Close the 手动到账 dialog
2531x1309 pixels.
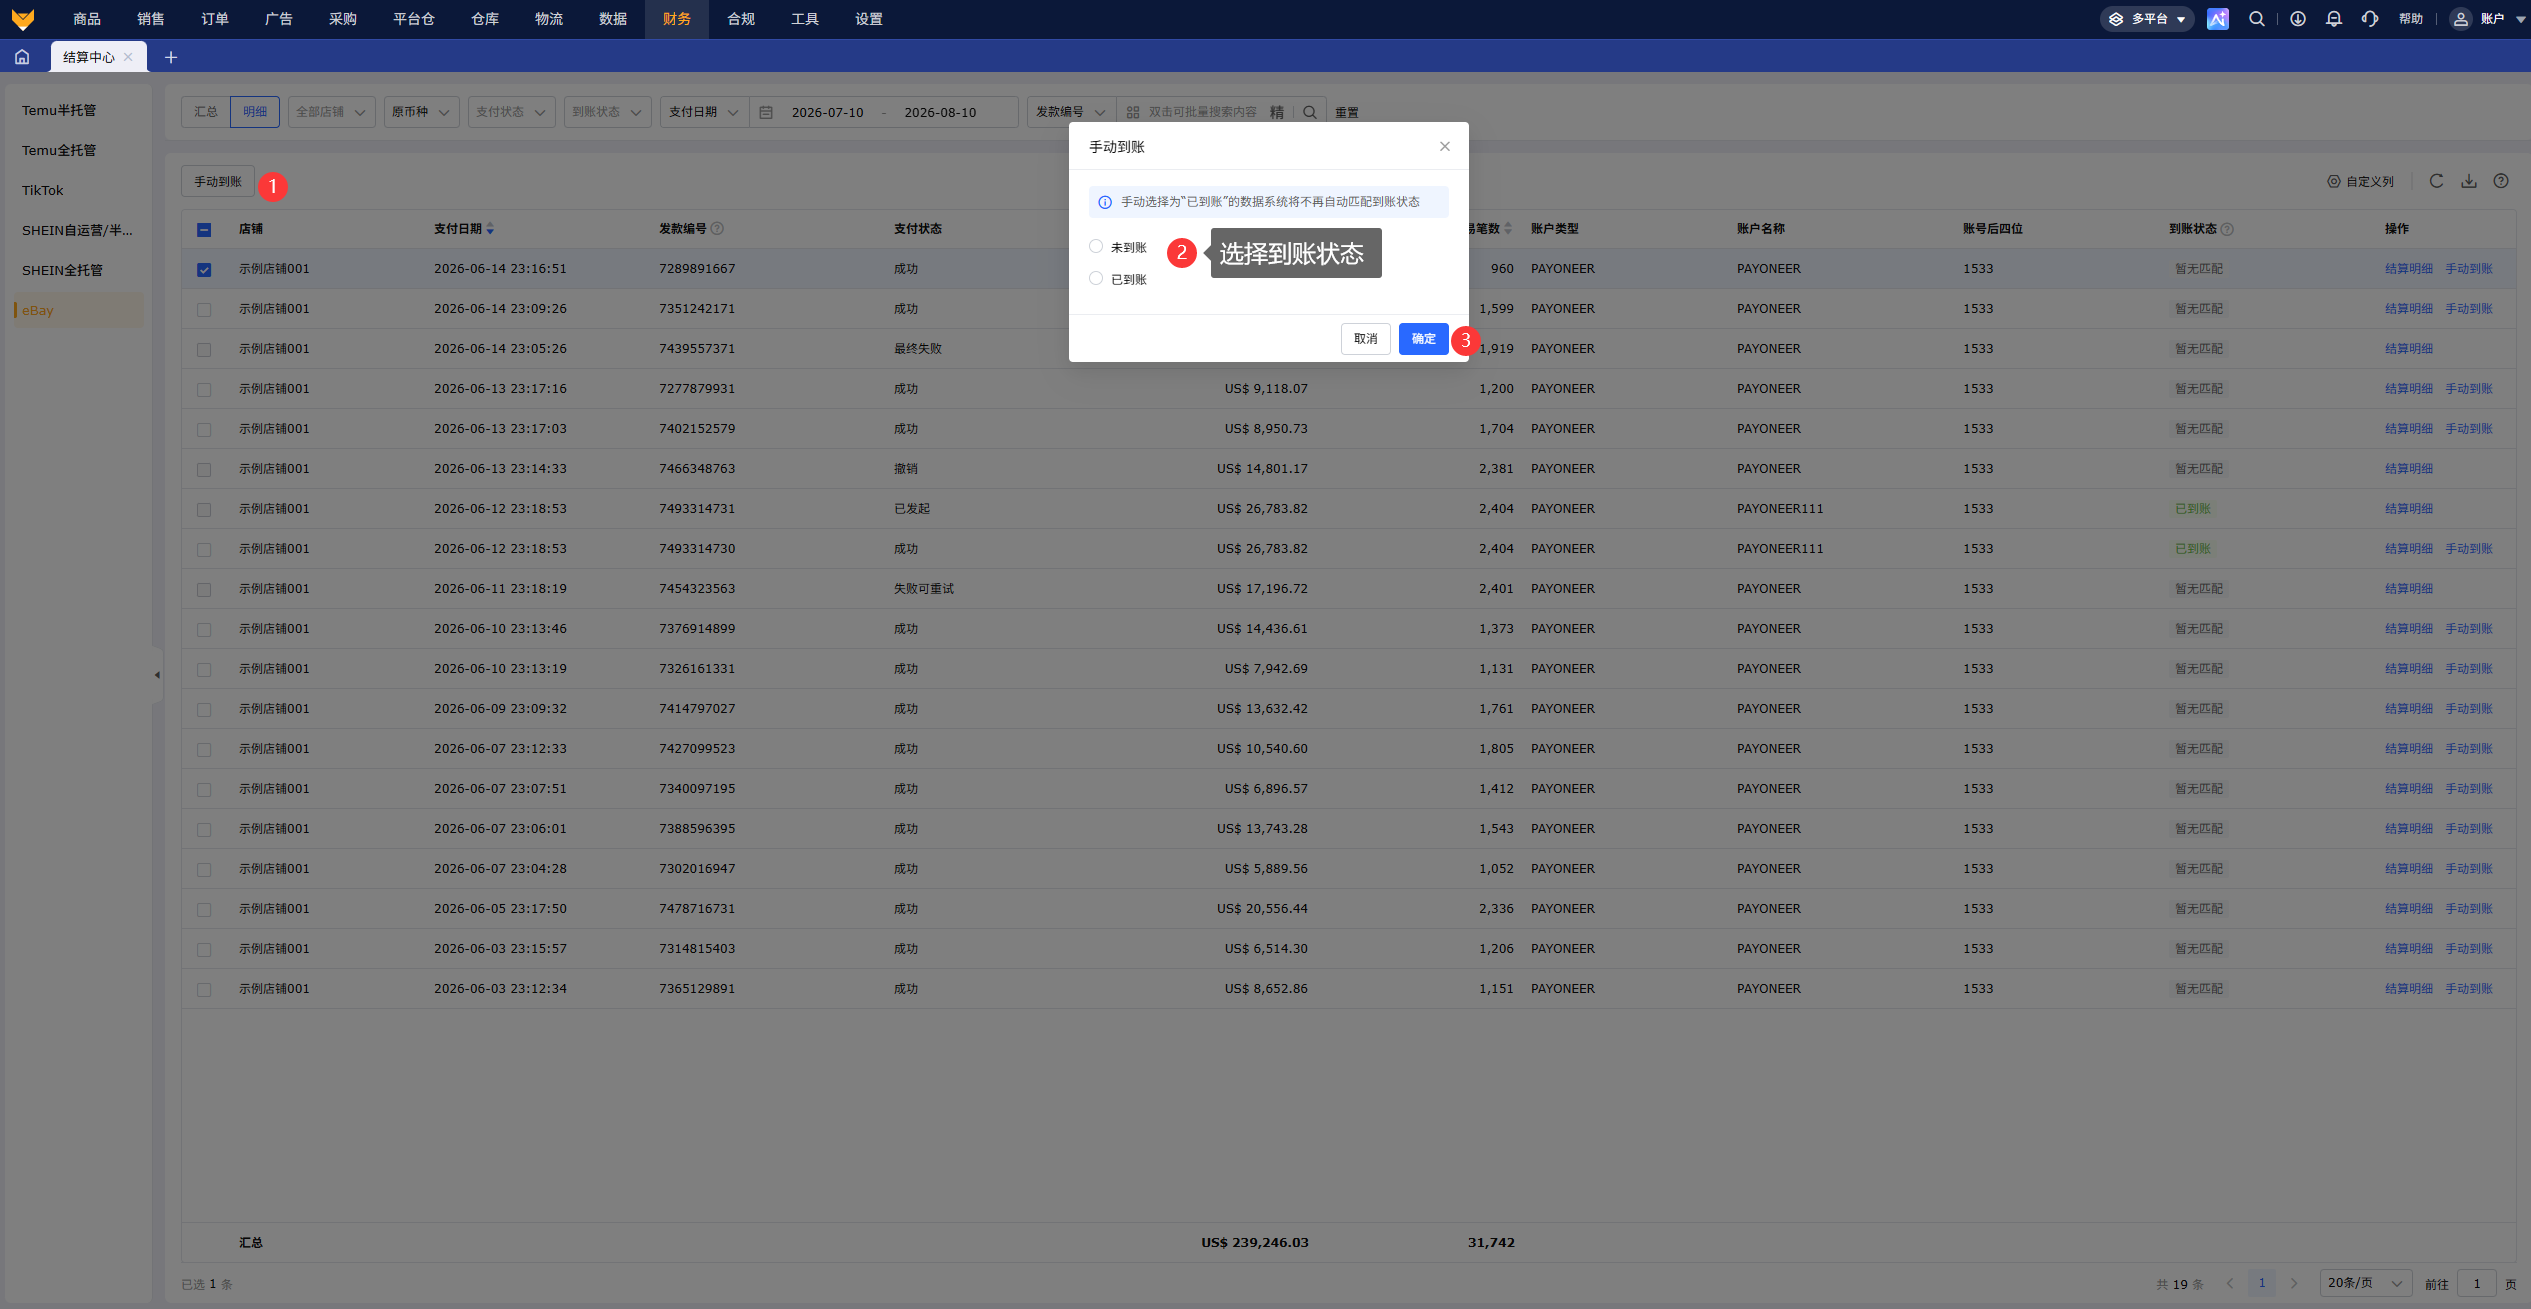click(1445, 146)
